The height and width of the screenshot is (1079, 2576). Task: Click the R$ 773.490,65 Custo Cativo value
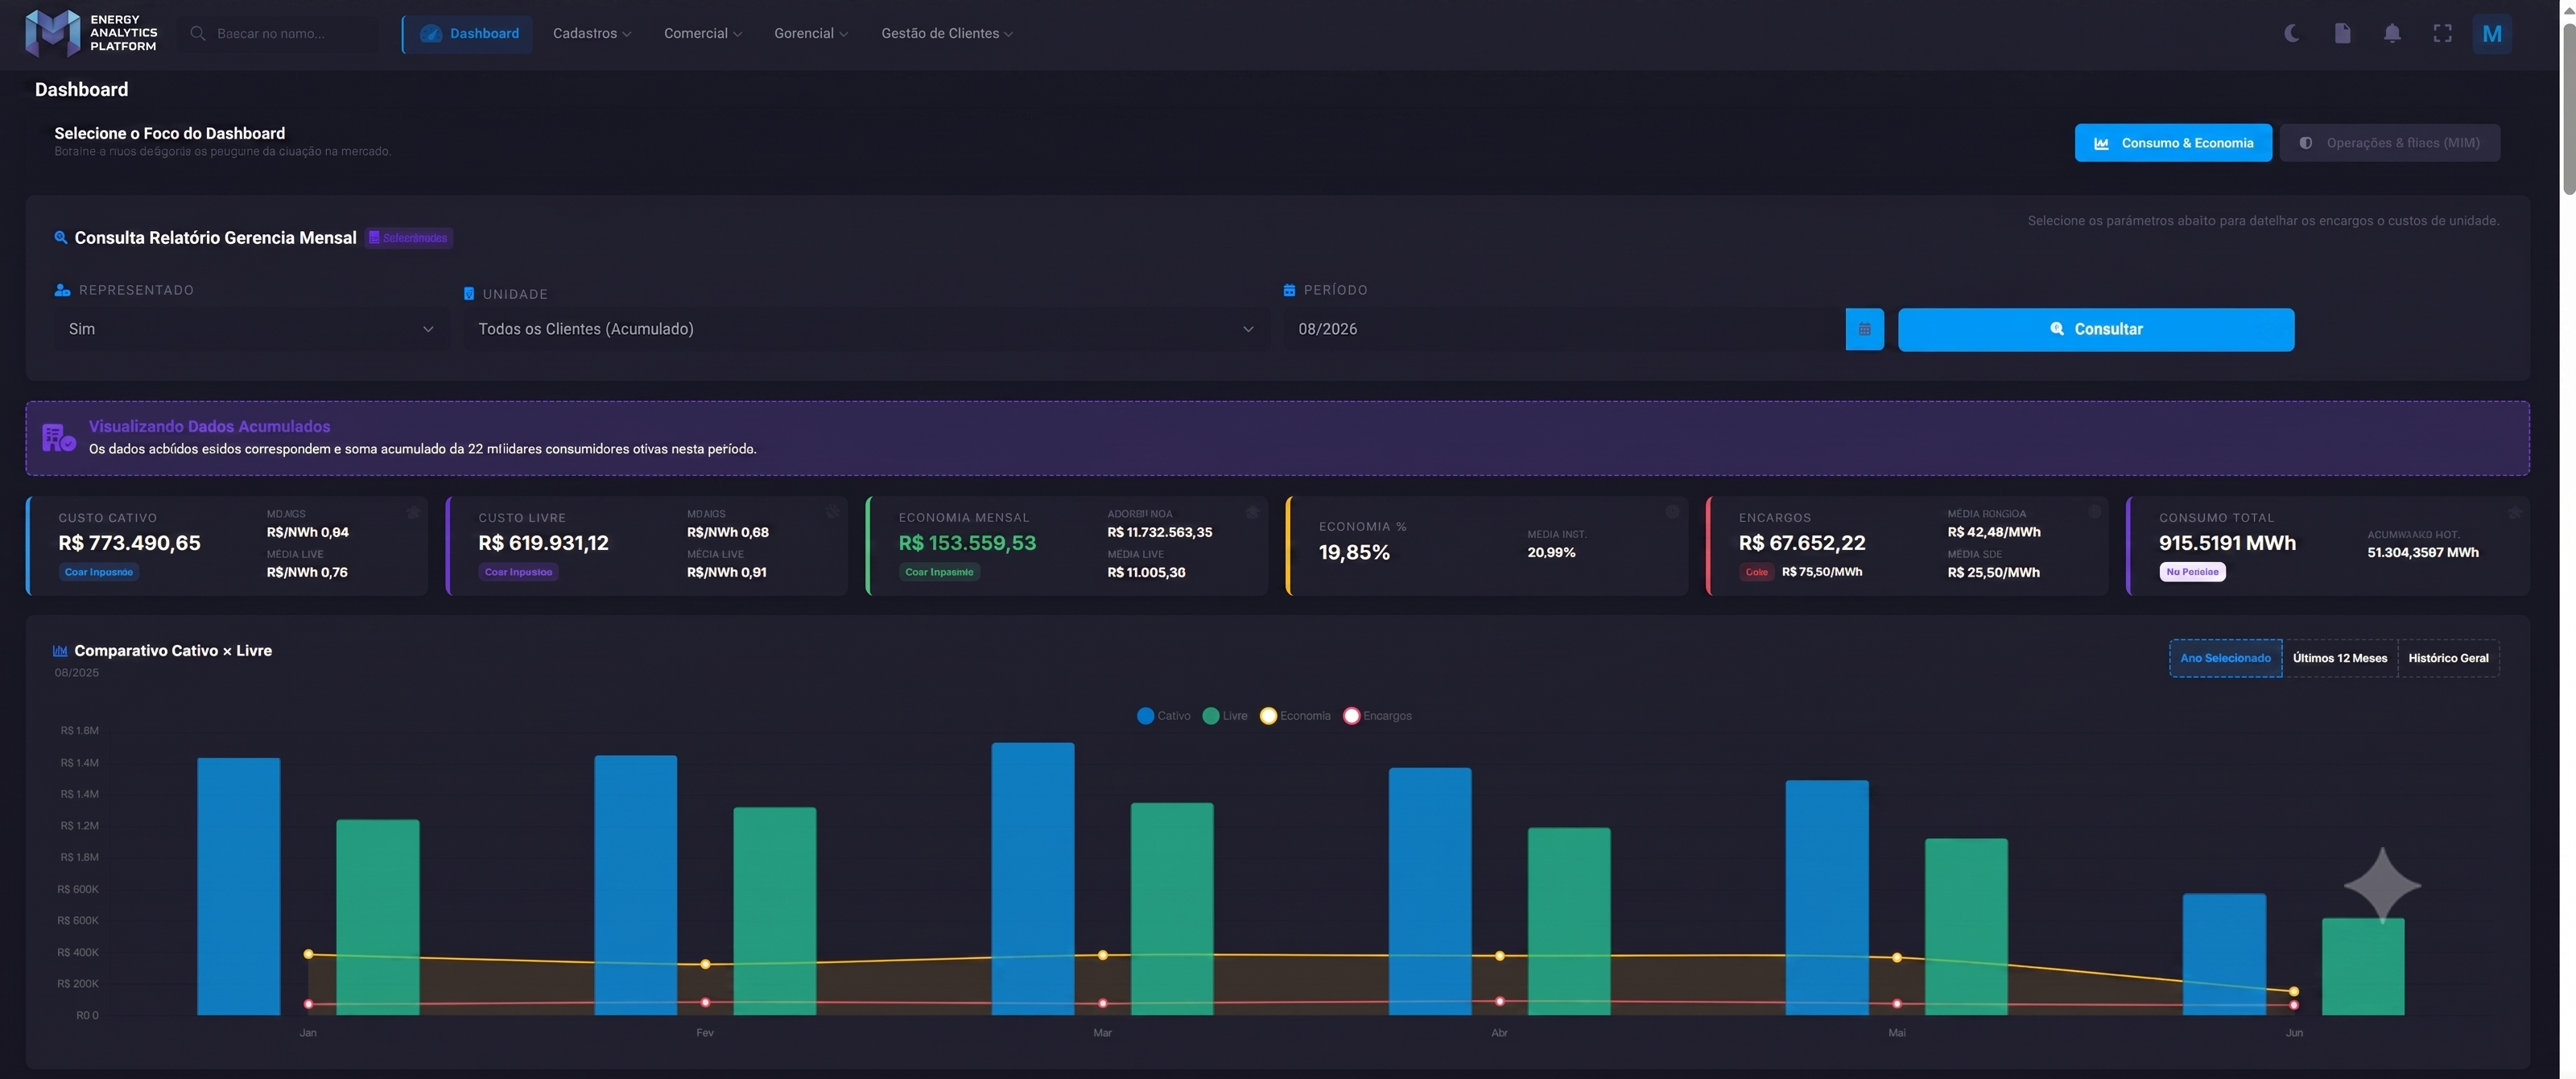pos(129,543)
